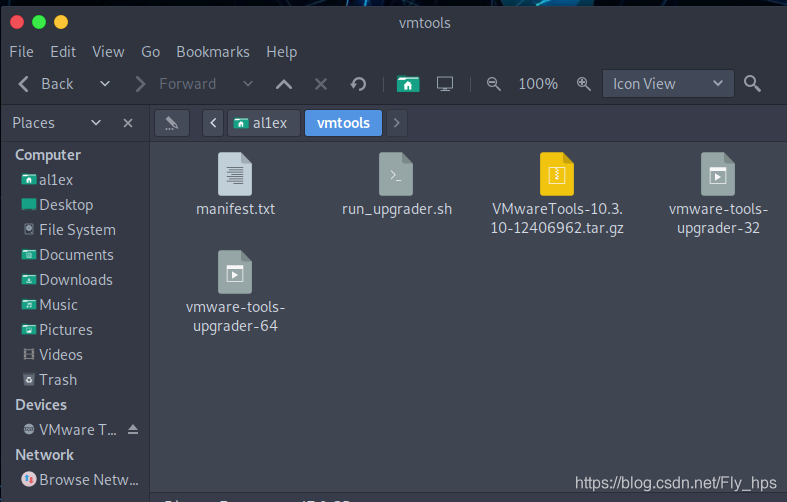The width and height of the screenshot is (787, 502).
Task: Click the yellow window button
Action: tap(61, 22)
